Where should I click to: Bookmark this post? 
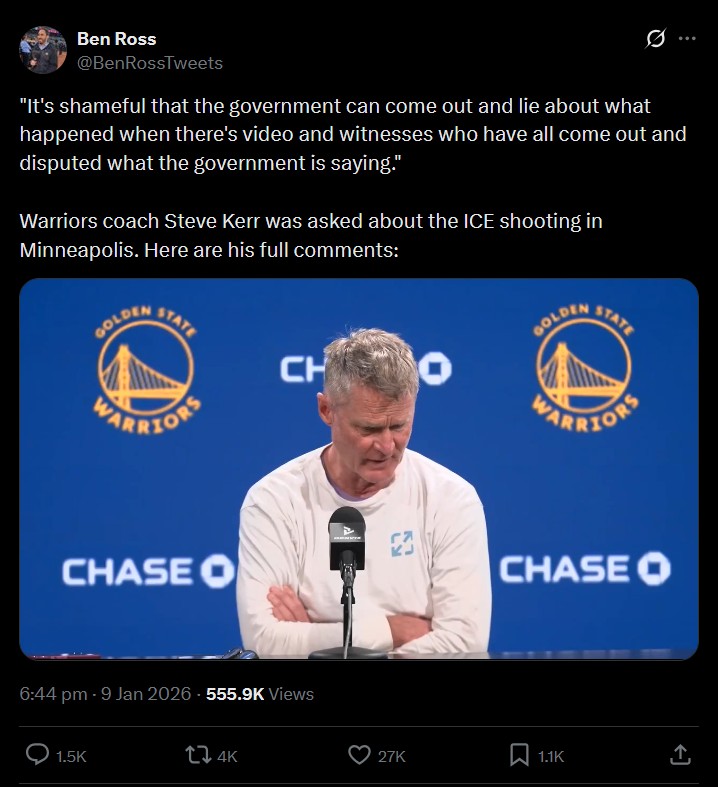click(519, 755)
